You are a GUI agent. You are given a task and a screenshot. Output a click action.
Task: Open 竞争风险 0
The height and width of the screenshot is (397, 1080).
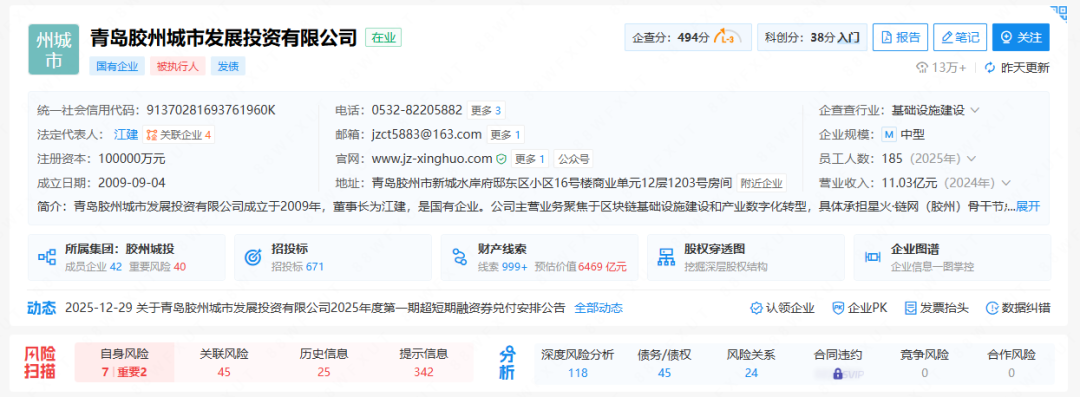click(x=924, y=363)
